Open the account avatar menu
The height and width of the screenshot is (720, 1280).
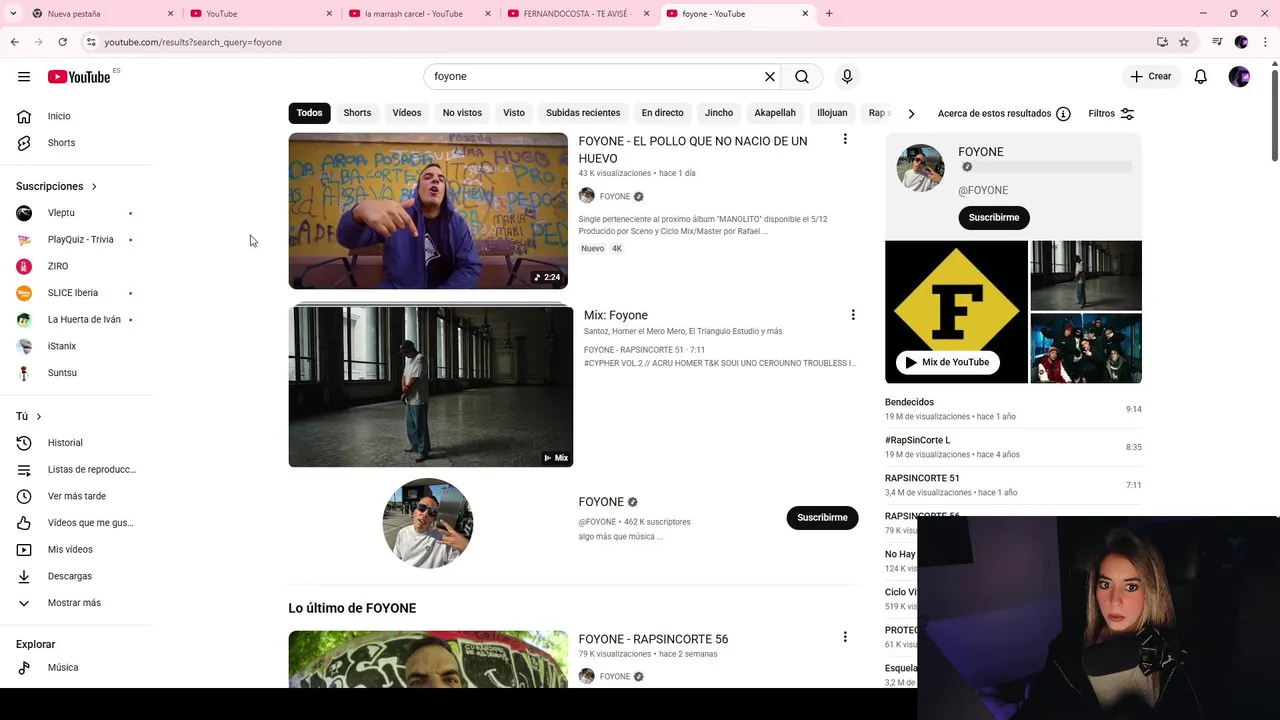click(x=1239, y=77)
